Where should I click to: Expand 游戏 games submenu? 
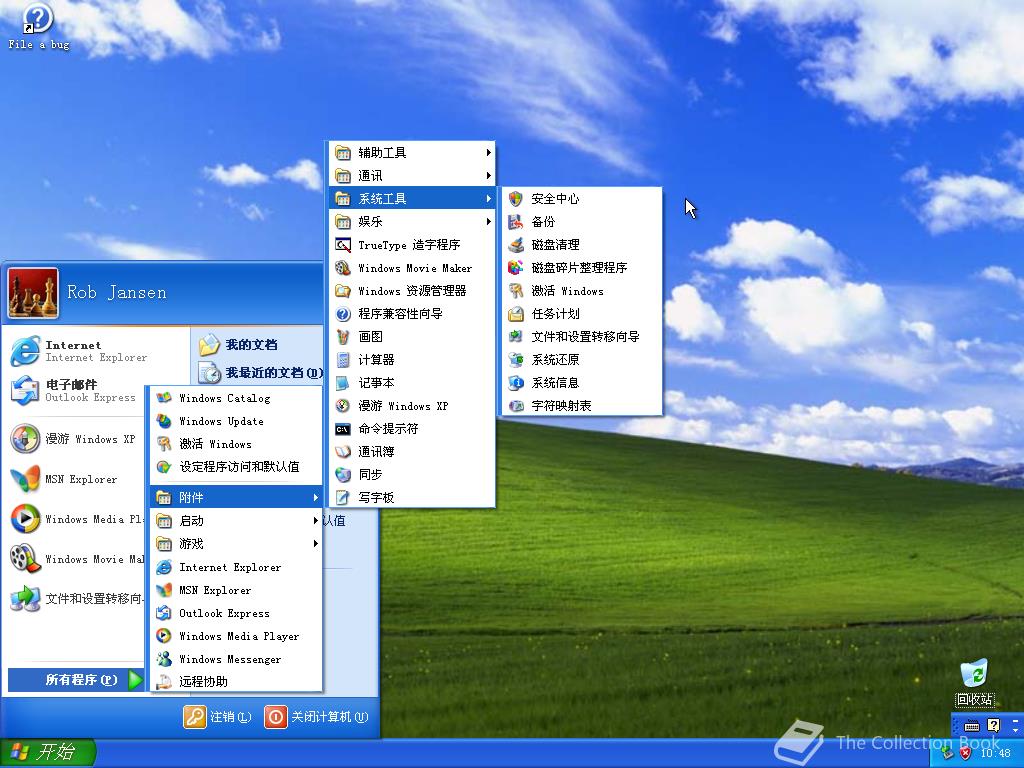point(236,543)
